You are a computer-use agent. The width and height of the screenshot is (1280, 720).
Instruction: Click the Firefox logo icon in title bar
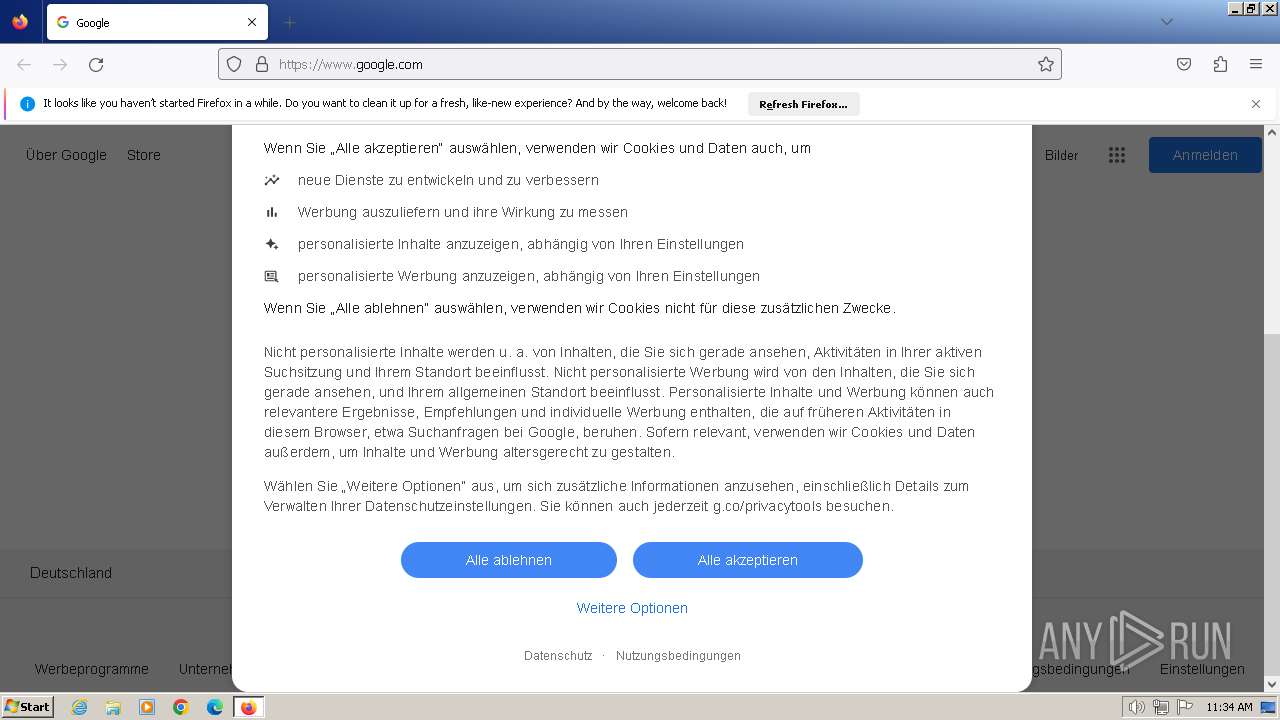20,21
